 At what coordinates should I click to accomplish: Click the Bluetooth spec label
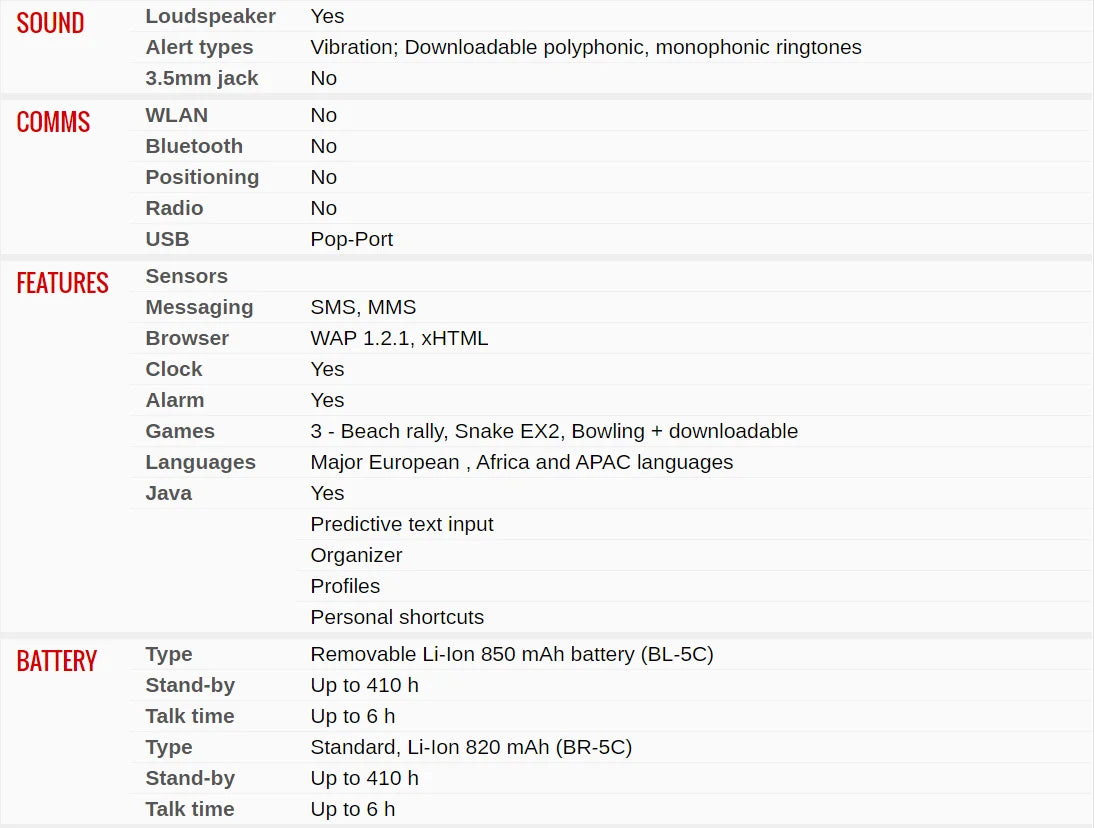pos(194,146)
